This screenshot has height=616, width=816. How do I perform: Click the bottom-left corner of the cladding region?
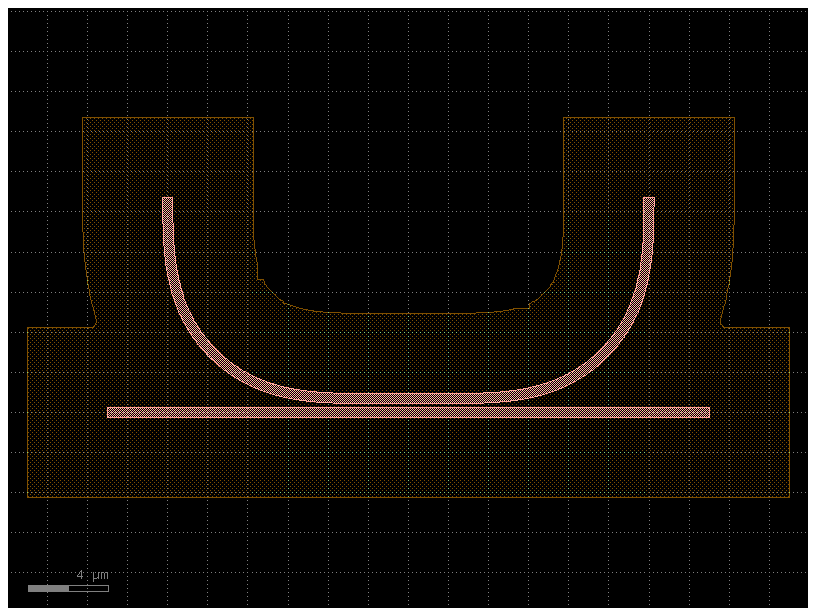28,496
